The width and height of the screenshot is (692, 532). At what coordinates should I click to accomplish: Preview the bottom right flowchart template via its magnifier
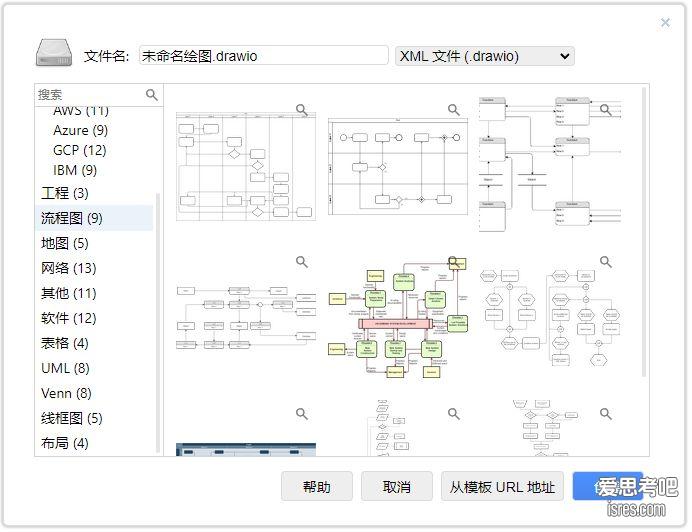pyautogui.click(x=606, y=414)
